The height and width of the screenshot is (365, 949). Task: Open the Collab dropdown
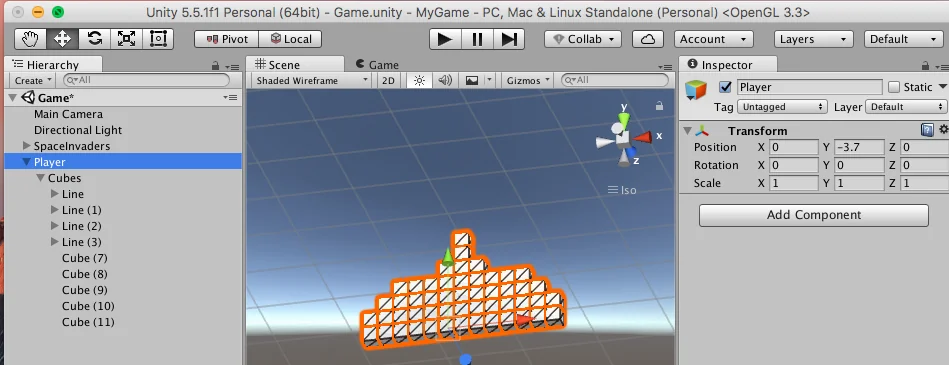[x=583, y=39]
